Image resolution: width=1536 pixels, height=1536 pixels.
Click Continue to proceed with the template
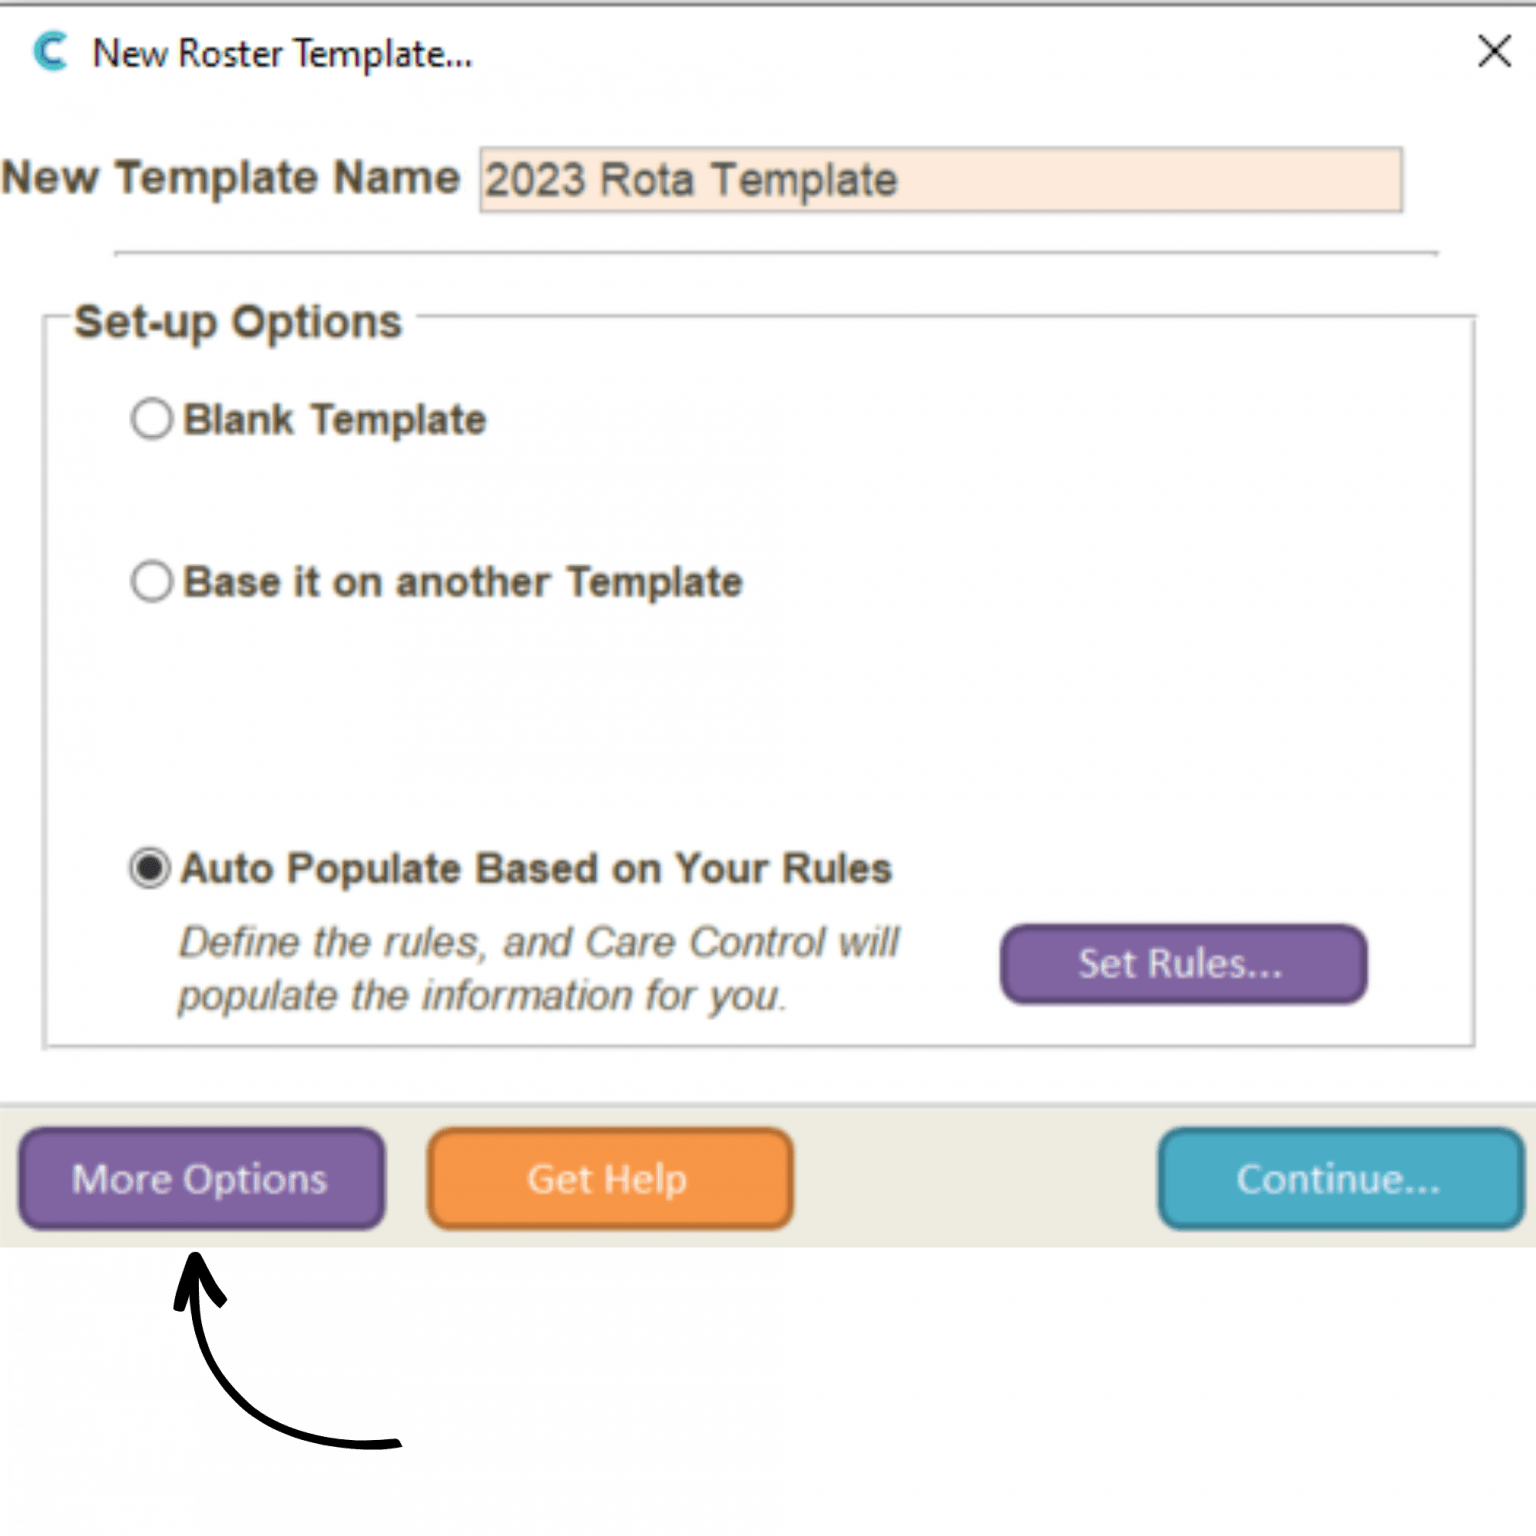(x=1339, y=1178)
